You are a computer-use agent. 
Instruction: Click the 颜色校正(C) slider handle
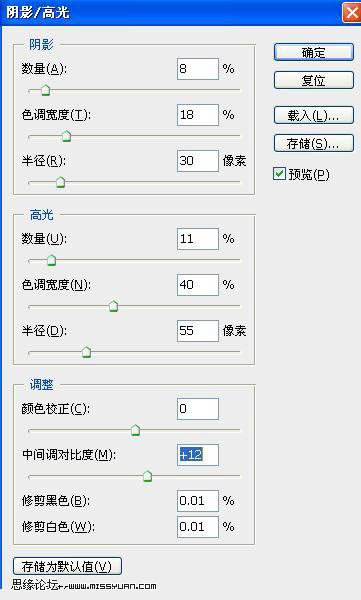[136, 430]
